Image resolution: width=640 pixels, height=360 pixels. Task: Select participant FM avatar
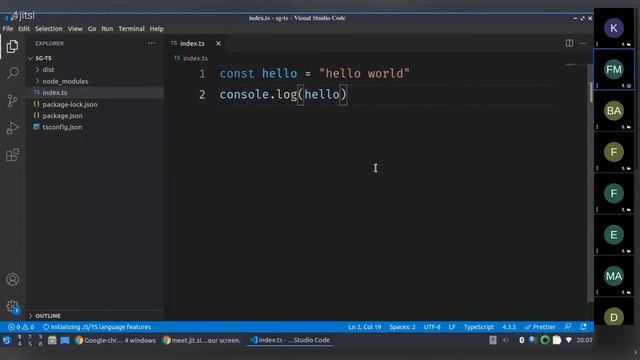[614, 69]
